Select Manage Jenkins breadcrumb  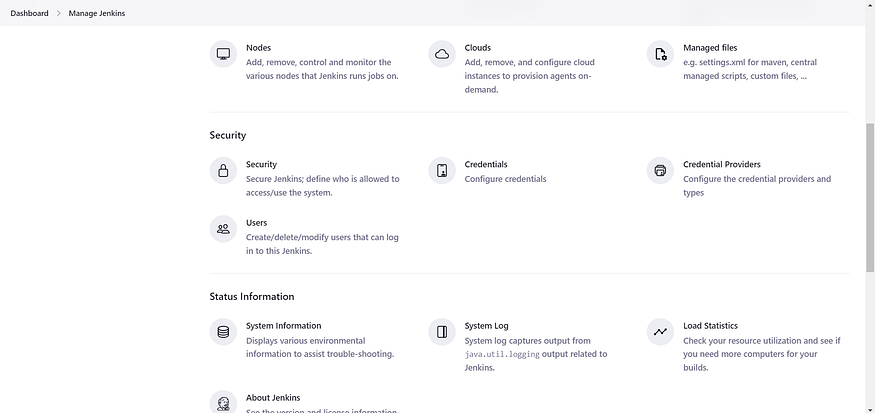point(97,13)
